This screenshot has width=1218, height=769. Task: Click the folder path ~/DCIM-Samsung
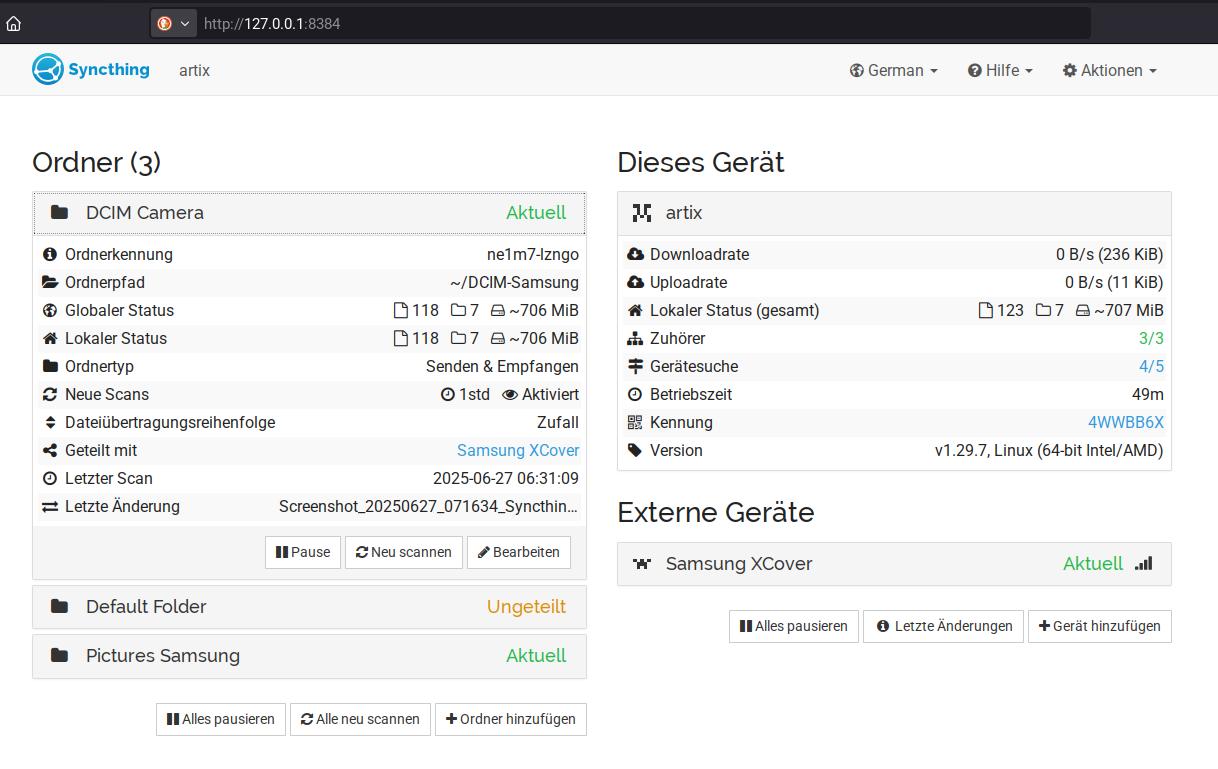point(514,283)
